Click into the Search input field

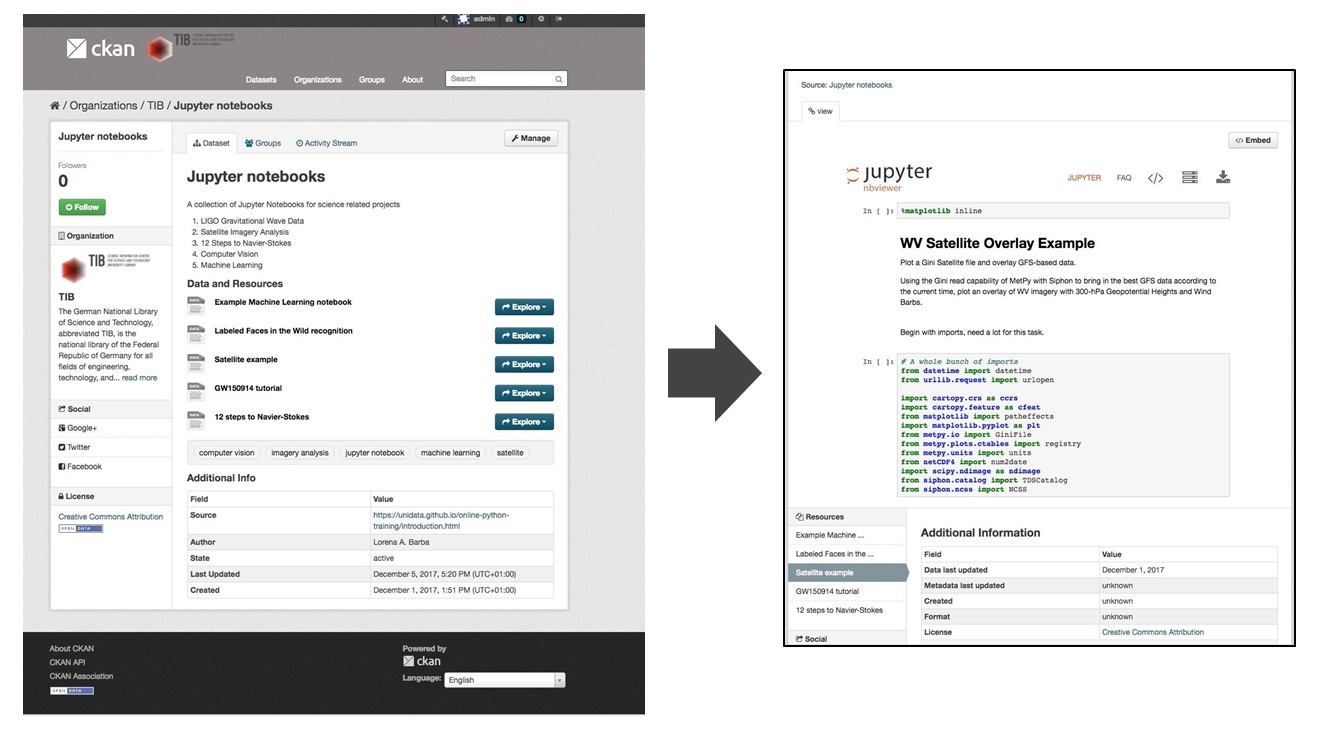pos(498,79)
